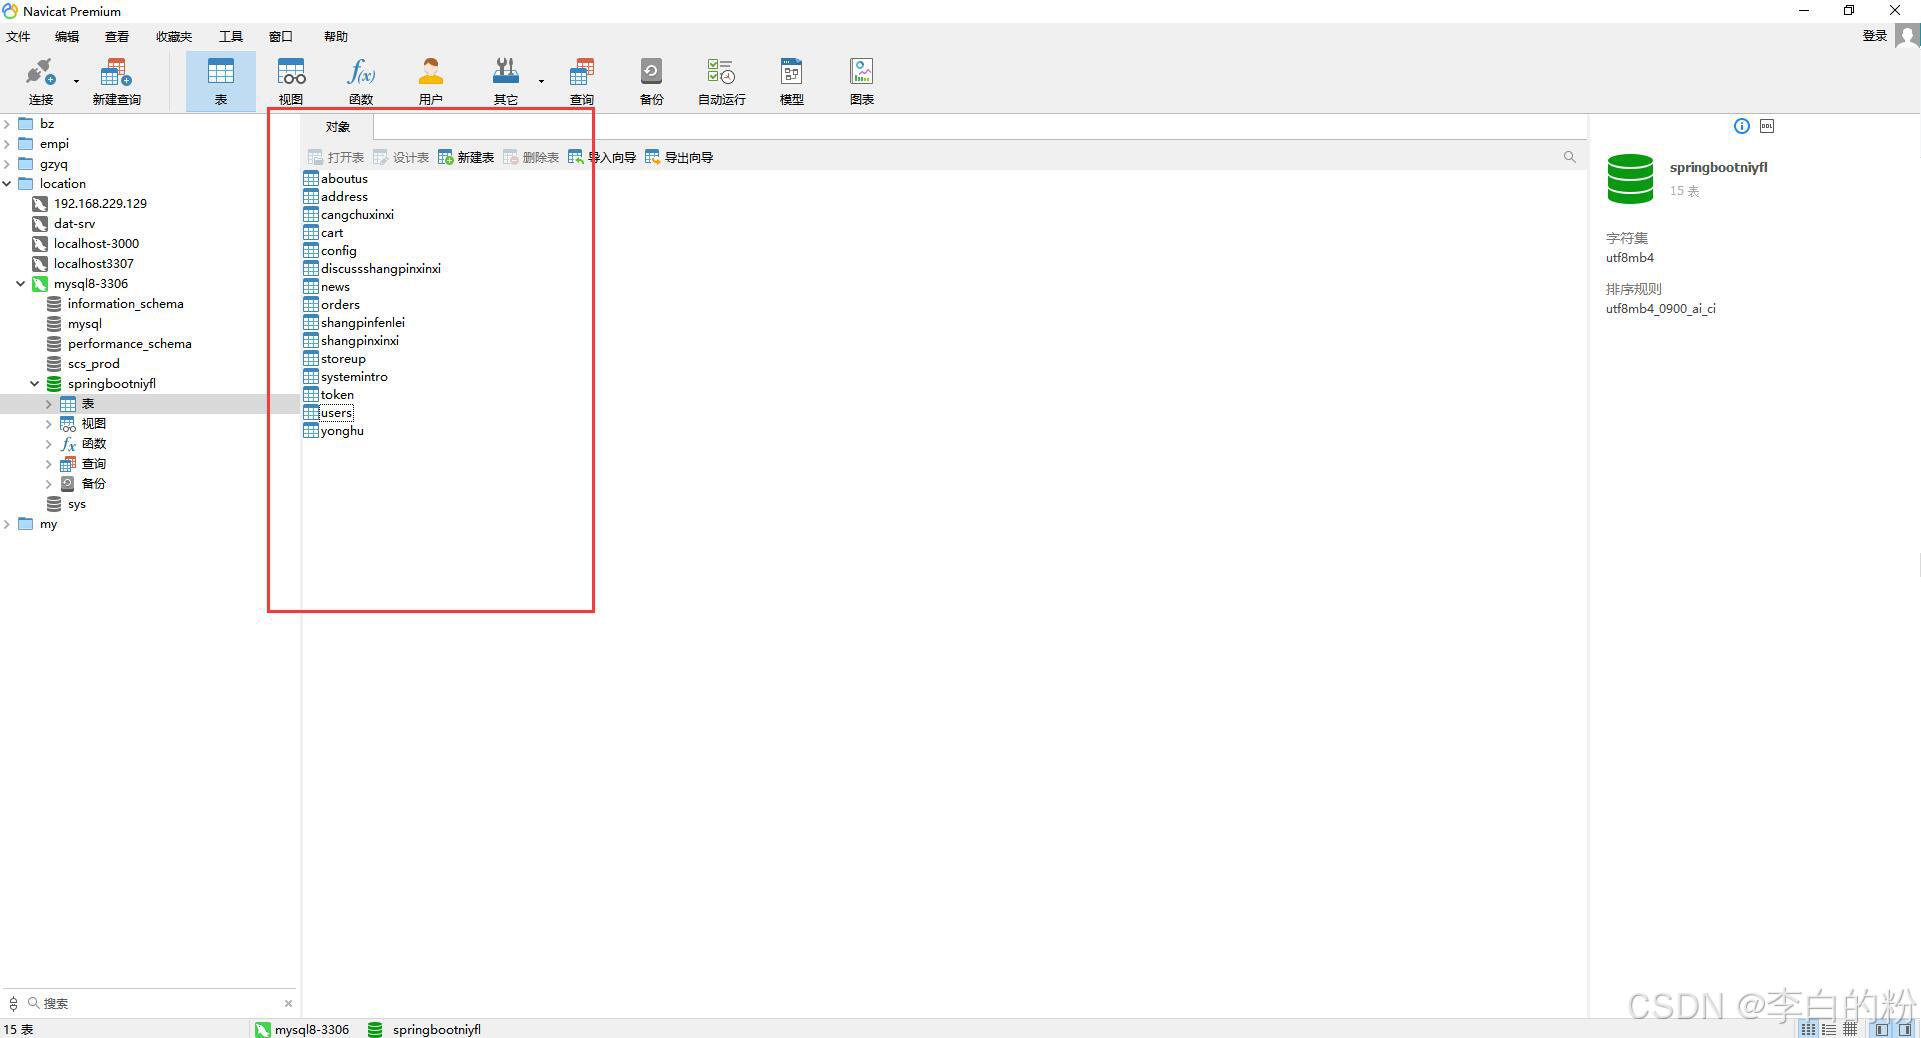Screen dimensions: 1921x1038
Task: Open the 帮助 menu
Action: point(336,36)
